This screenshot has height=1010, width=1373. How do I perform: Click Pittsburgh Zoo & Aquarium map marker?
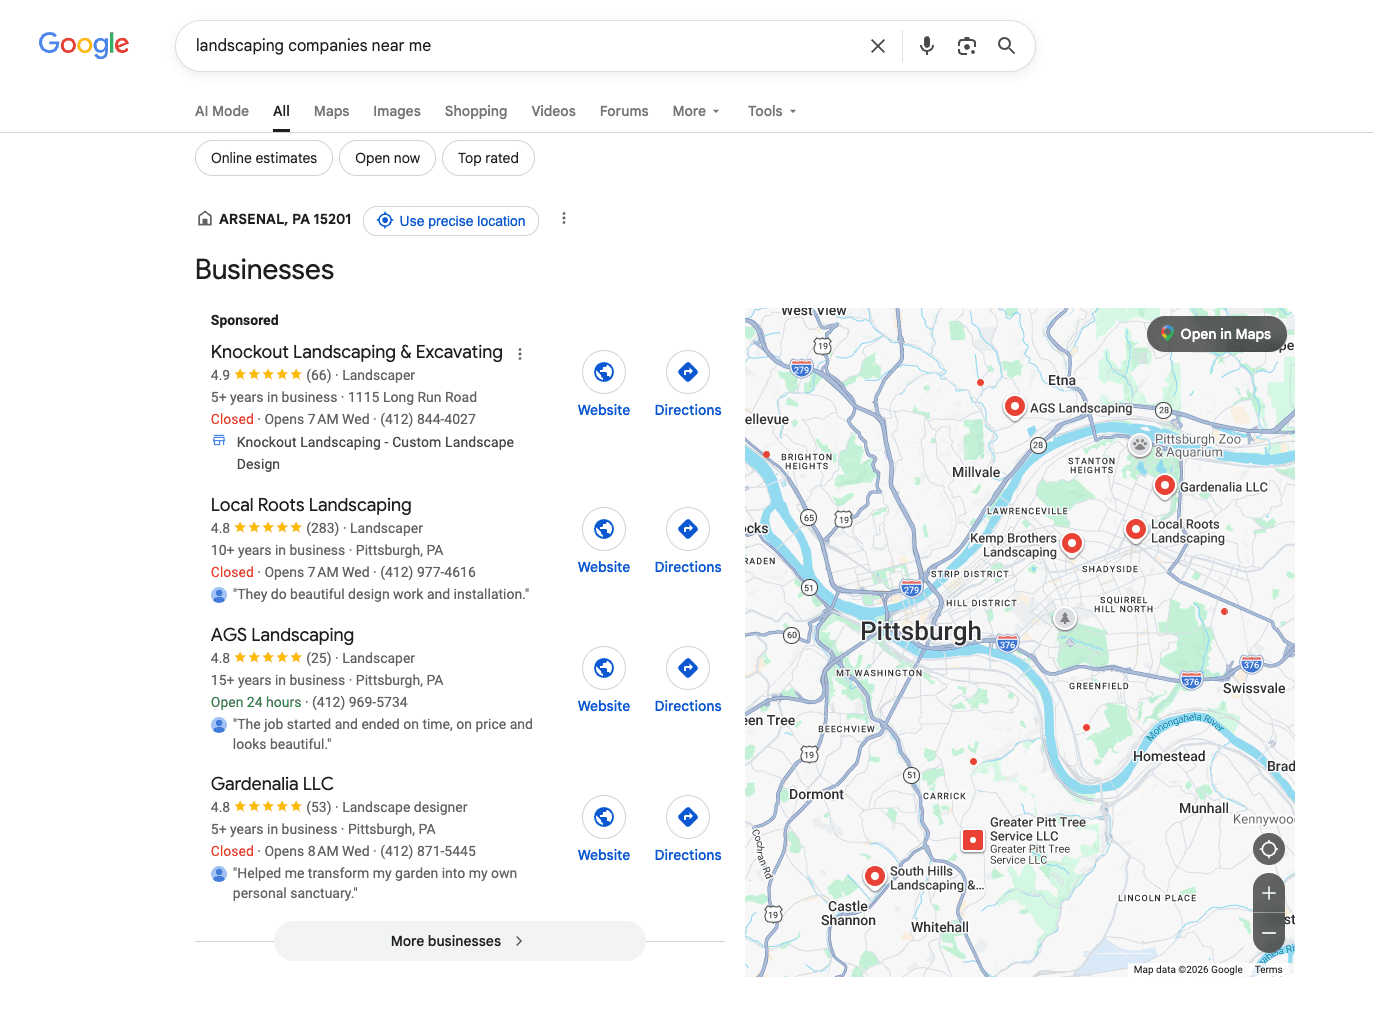(x=1140, y=445)
